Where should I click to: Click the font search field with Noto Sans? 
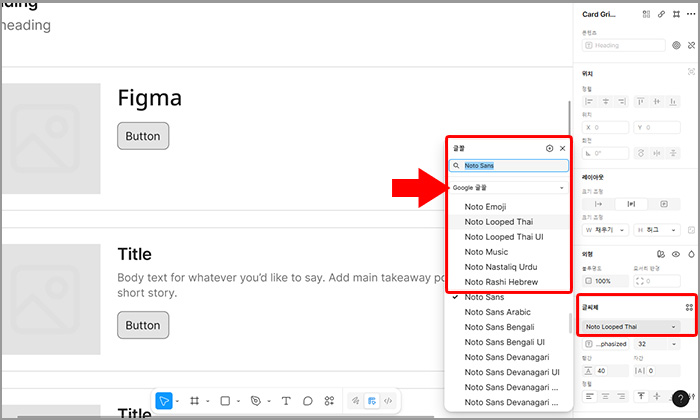[509, 166]
